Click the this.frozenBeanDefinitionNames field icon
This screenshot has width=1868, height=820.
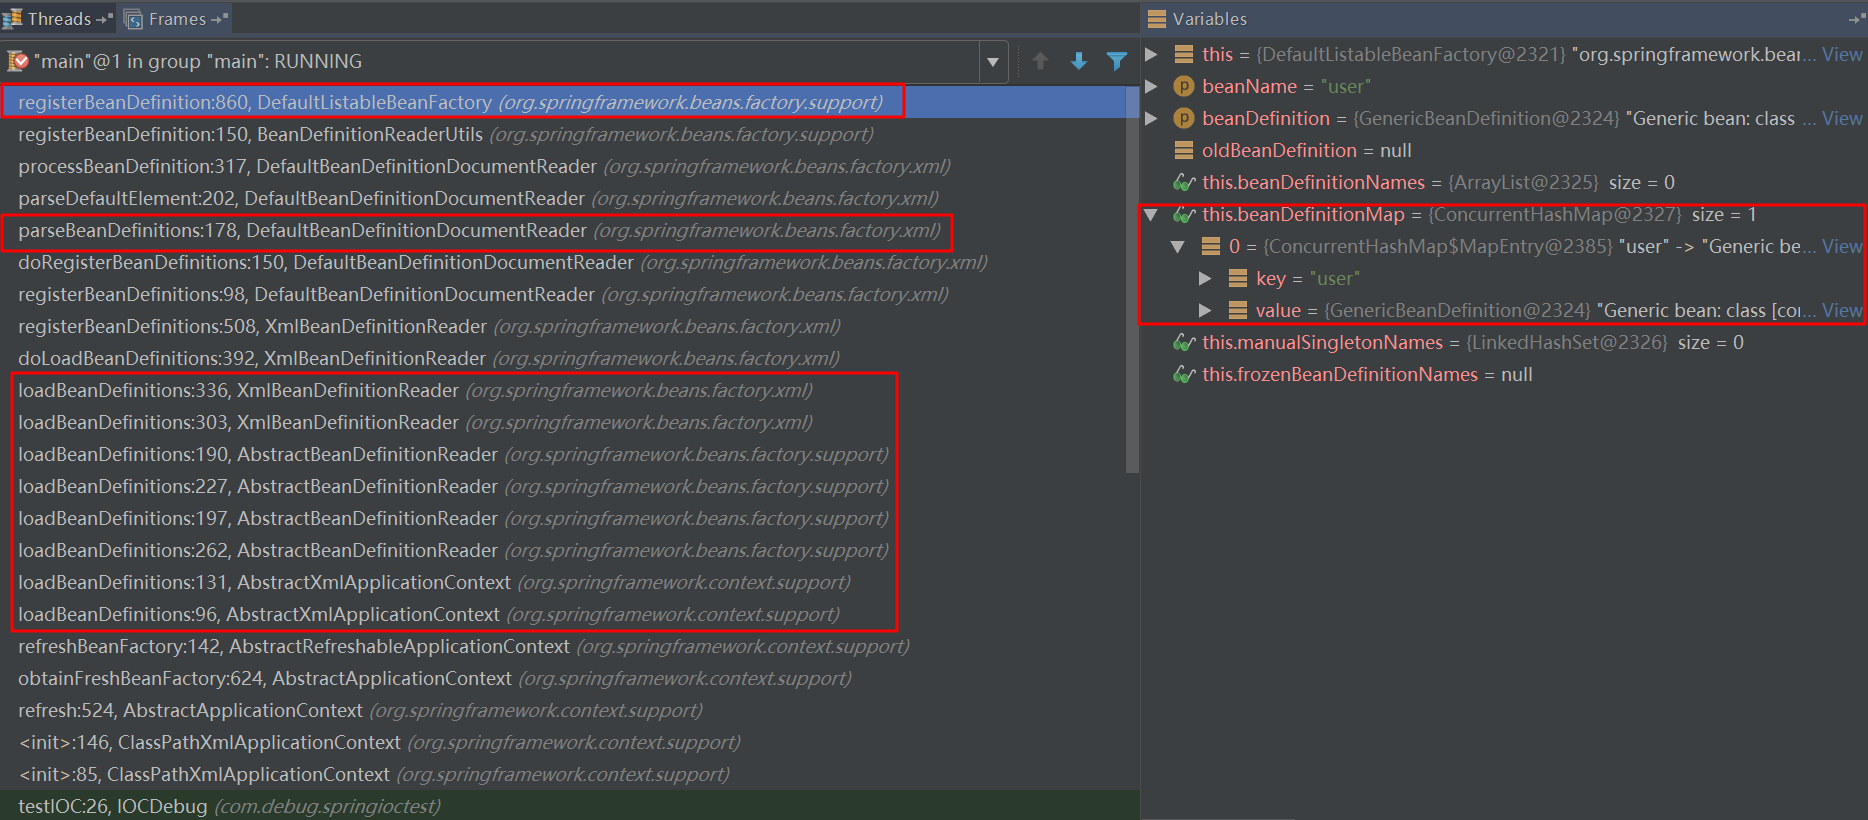coord(1184,374)
